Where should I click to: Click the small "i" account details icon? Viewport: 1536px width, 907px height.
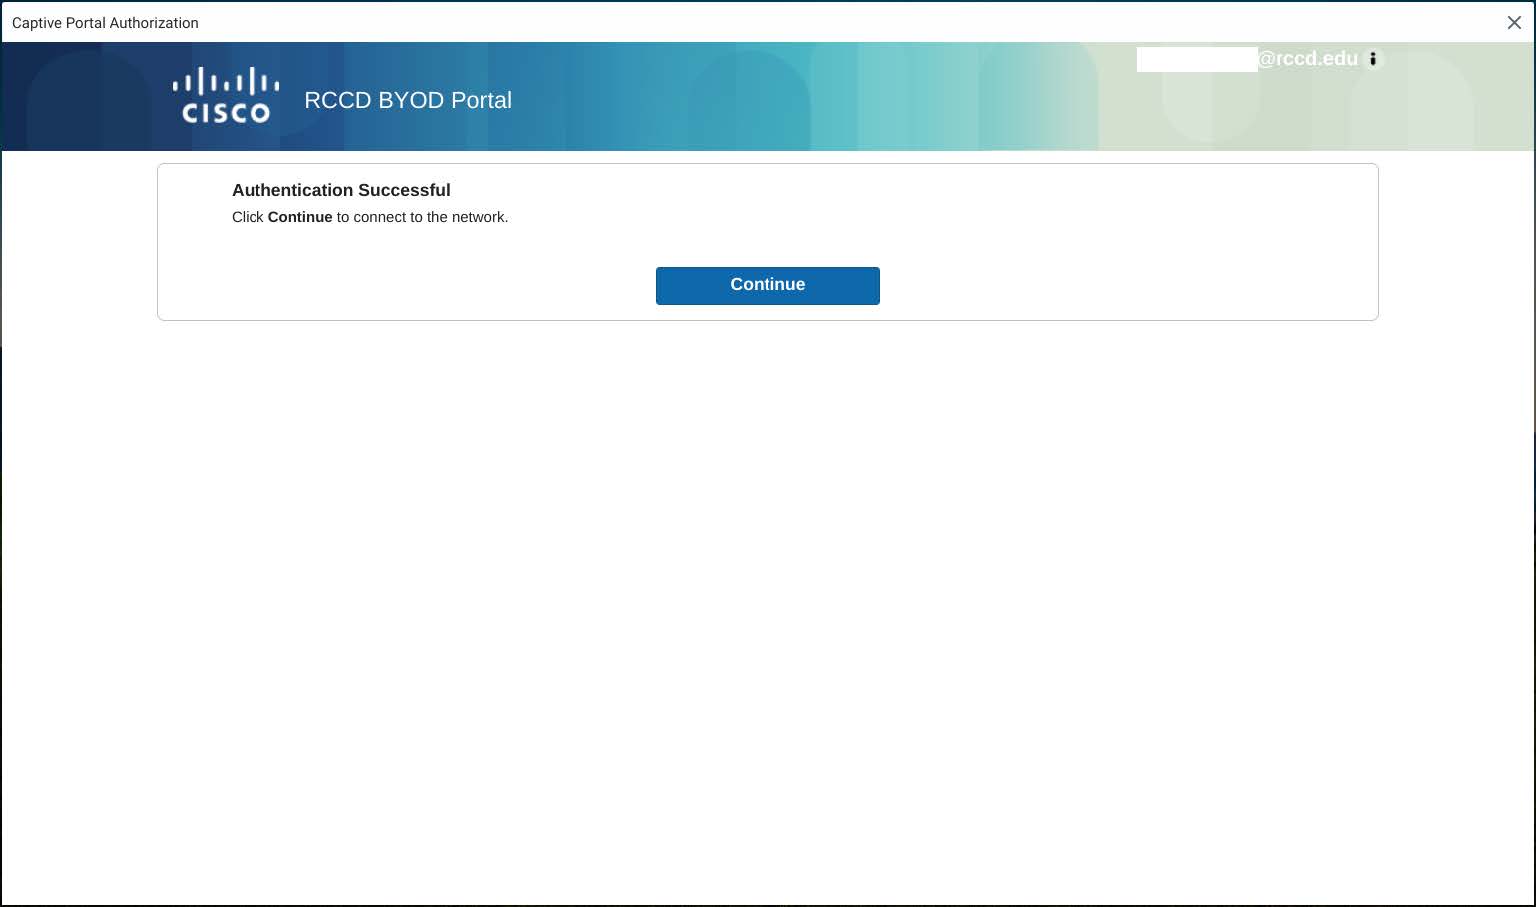(x=1373, y=59)
